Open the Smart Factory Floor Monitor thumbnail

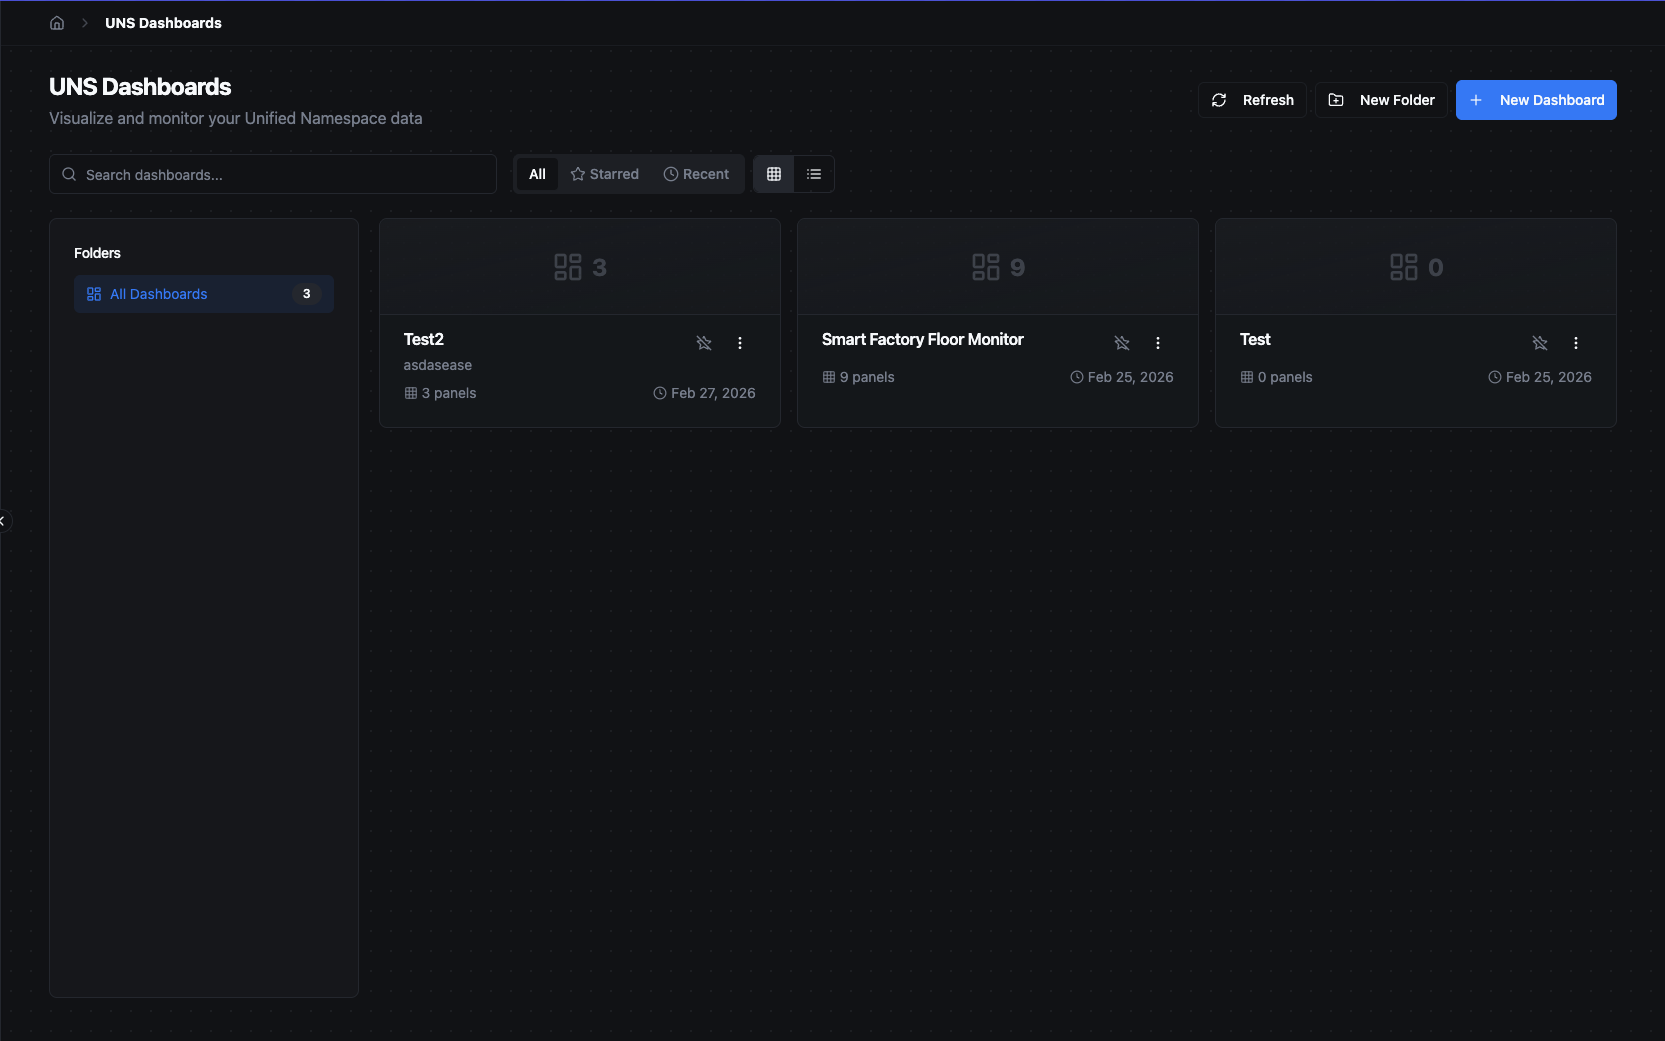[998, 267]
